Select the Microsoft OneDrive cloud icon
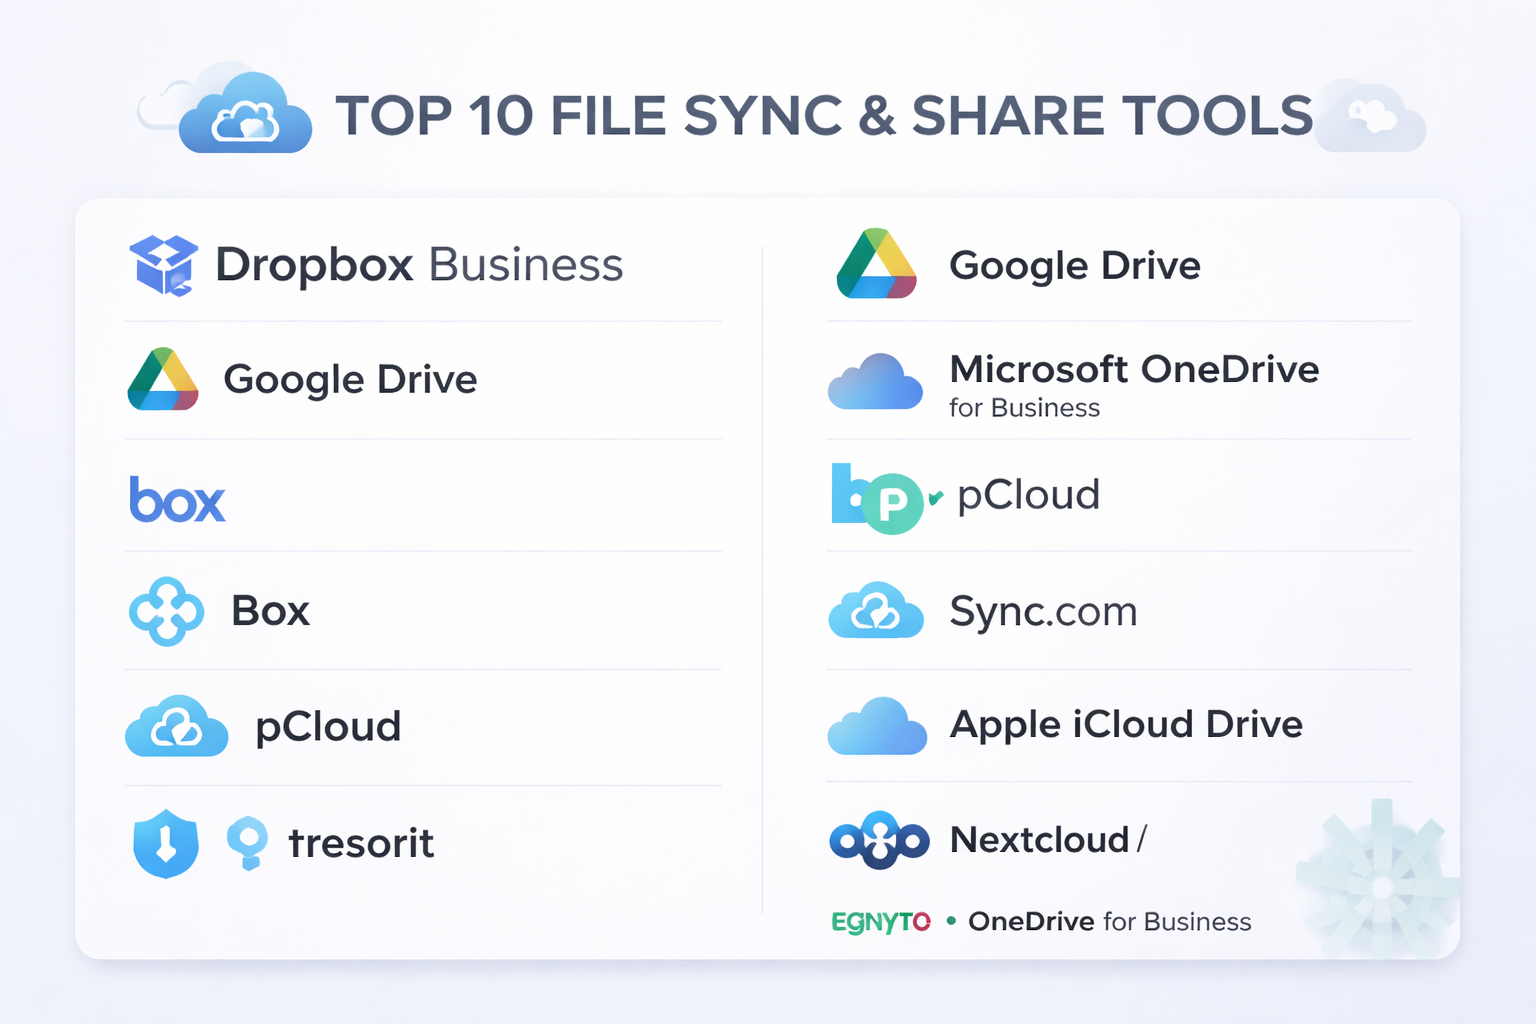1536x1024 pixels. click(x=875, y=381)
